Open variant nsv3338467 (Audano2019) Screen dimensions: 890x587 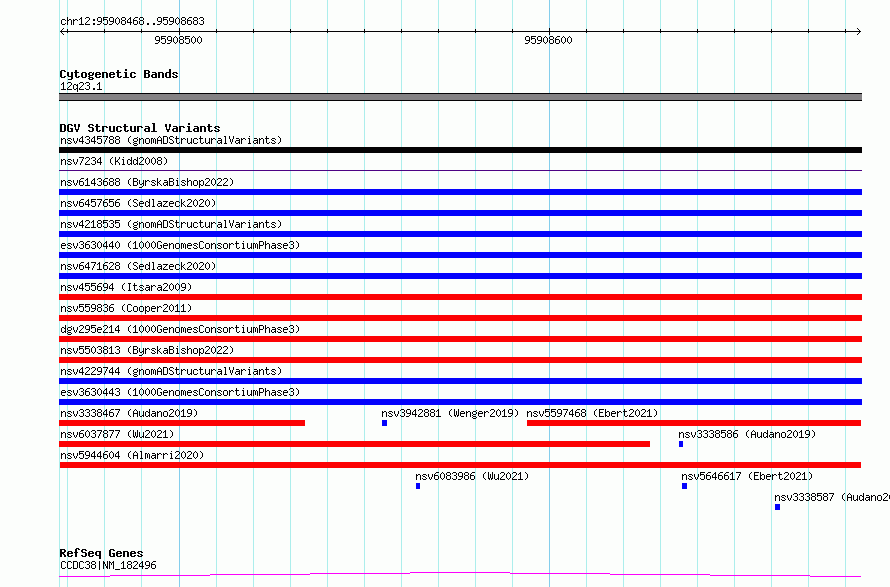129,413
